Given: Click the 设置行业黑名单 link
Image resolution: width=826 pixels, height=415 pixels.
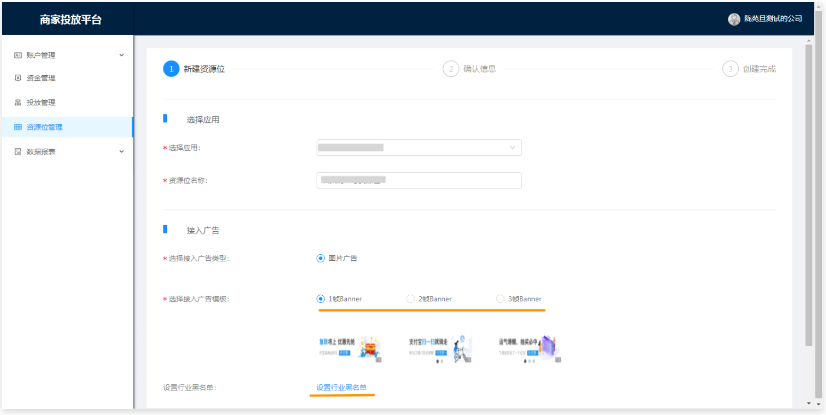Looking at the screenshot, I should (342, 387).
